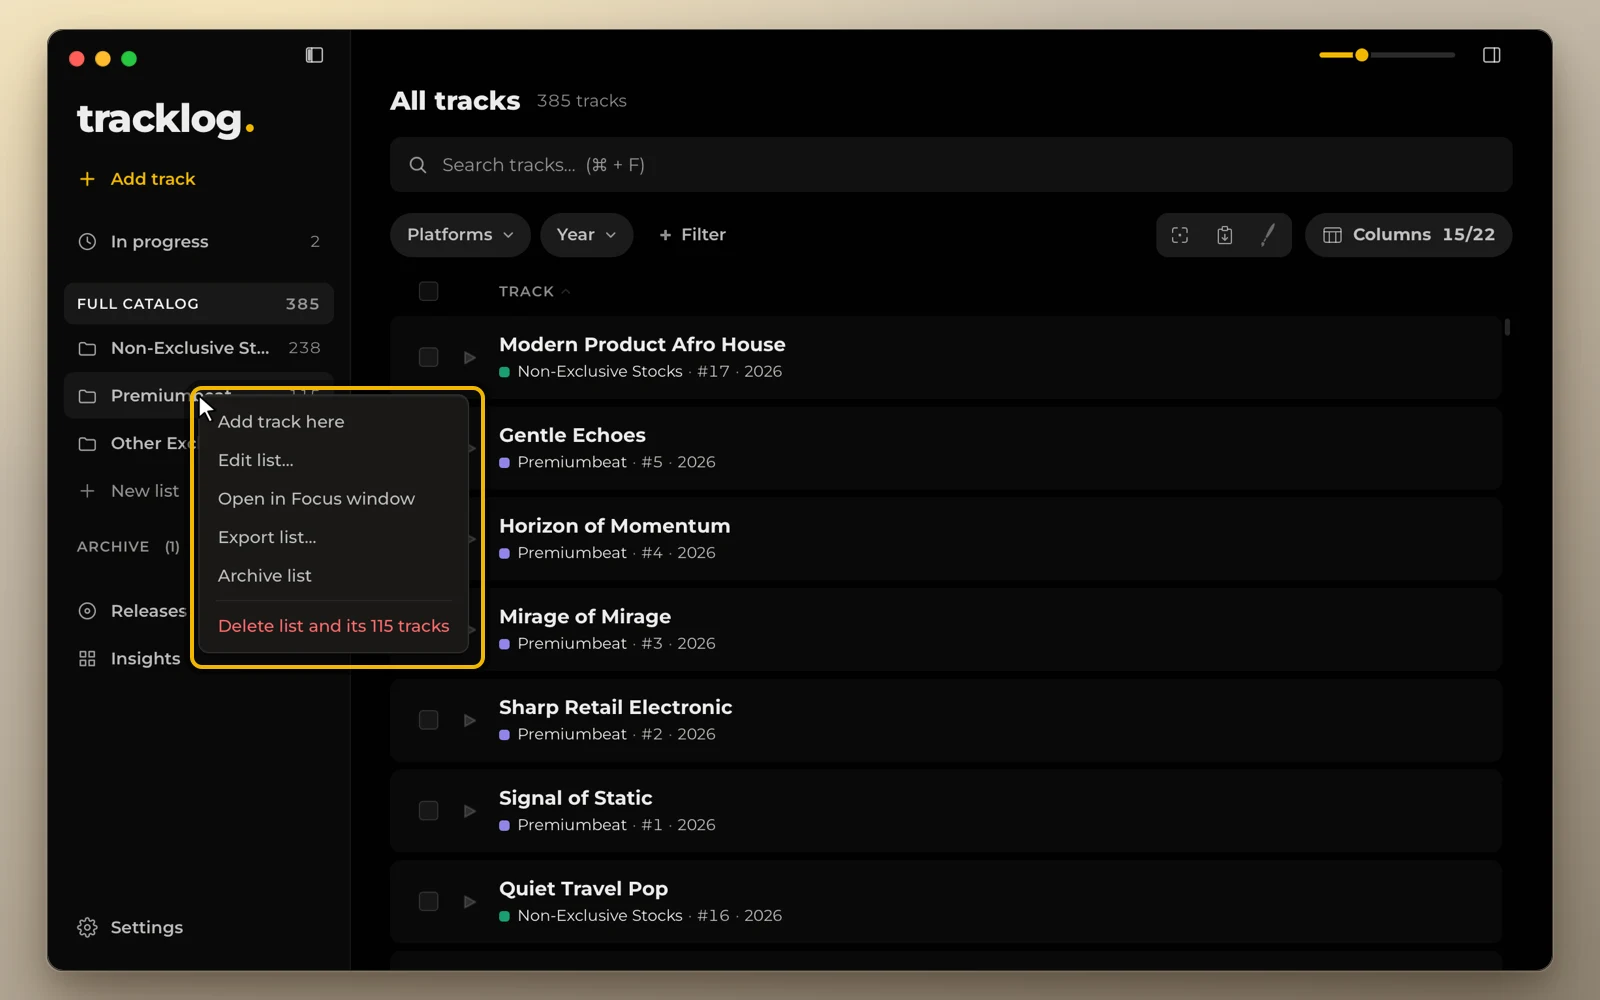Choose Edit list… from context menu

(x=335, y=461)
